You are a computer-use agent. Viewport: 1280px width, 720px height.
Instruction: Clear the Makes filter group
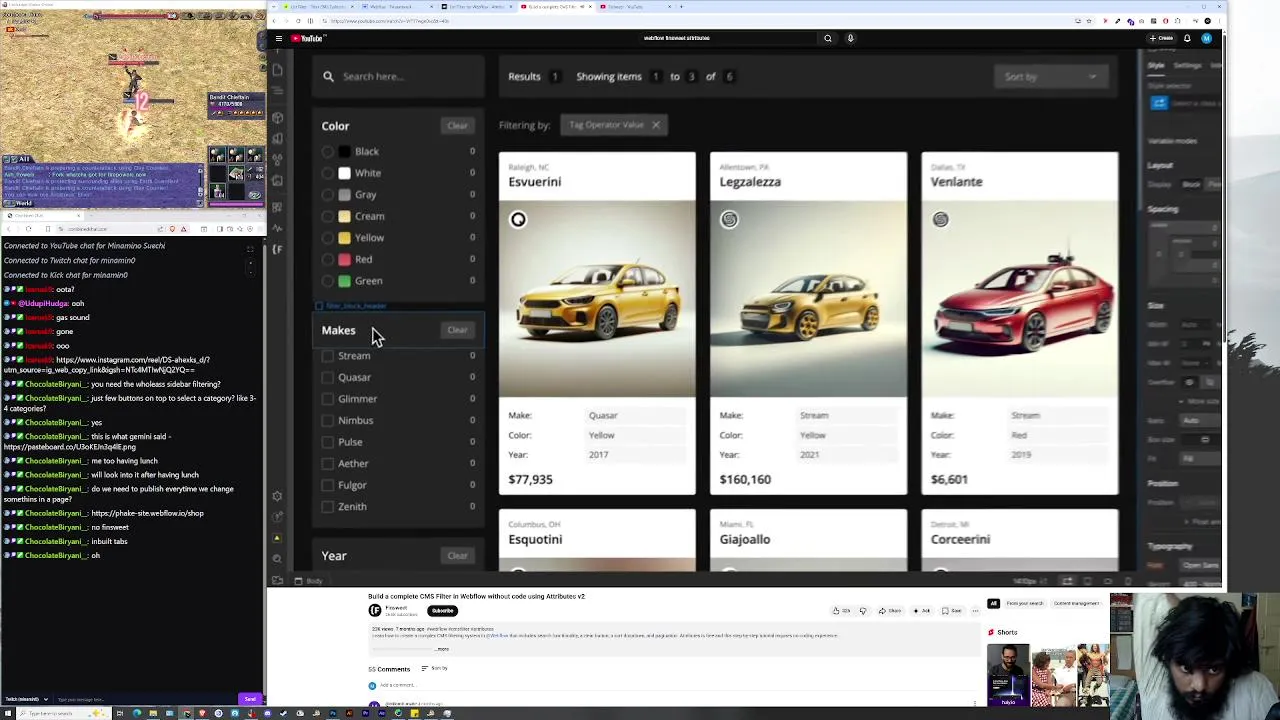[457, 330]
